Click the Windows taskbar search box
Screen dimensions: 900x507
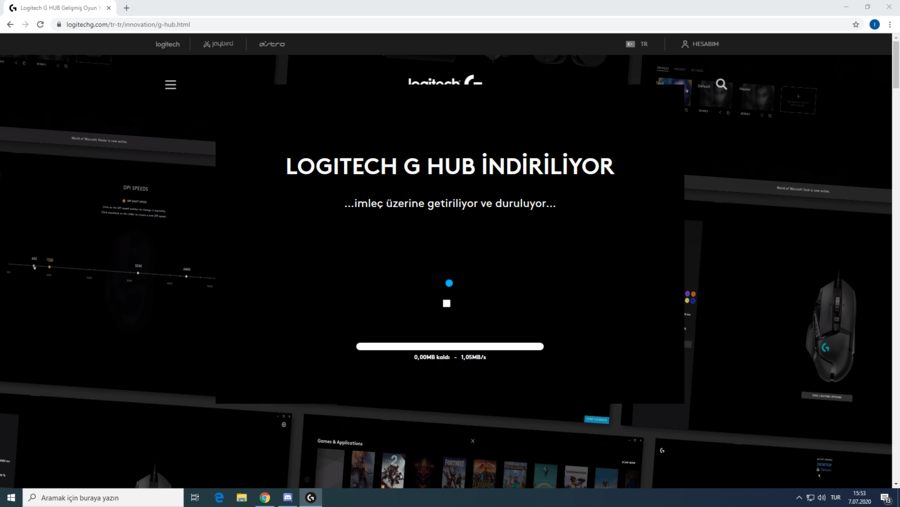click(103, 498)
